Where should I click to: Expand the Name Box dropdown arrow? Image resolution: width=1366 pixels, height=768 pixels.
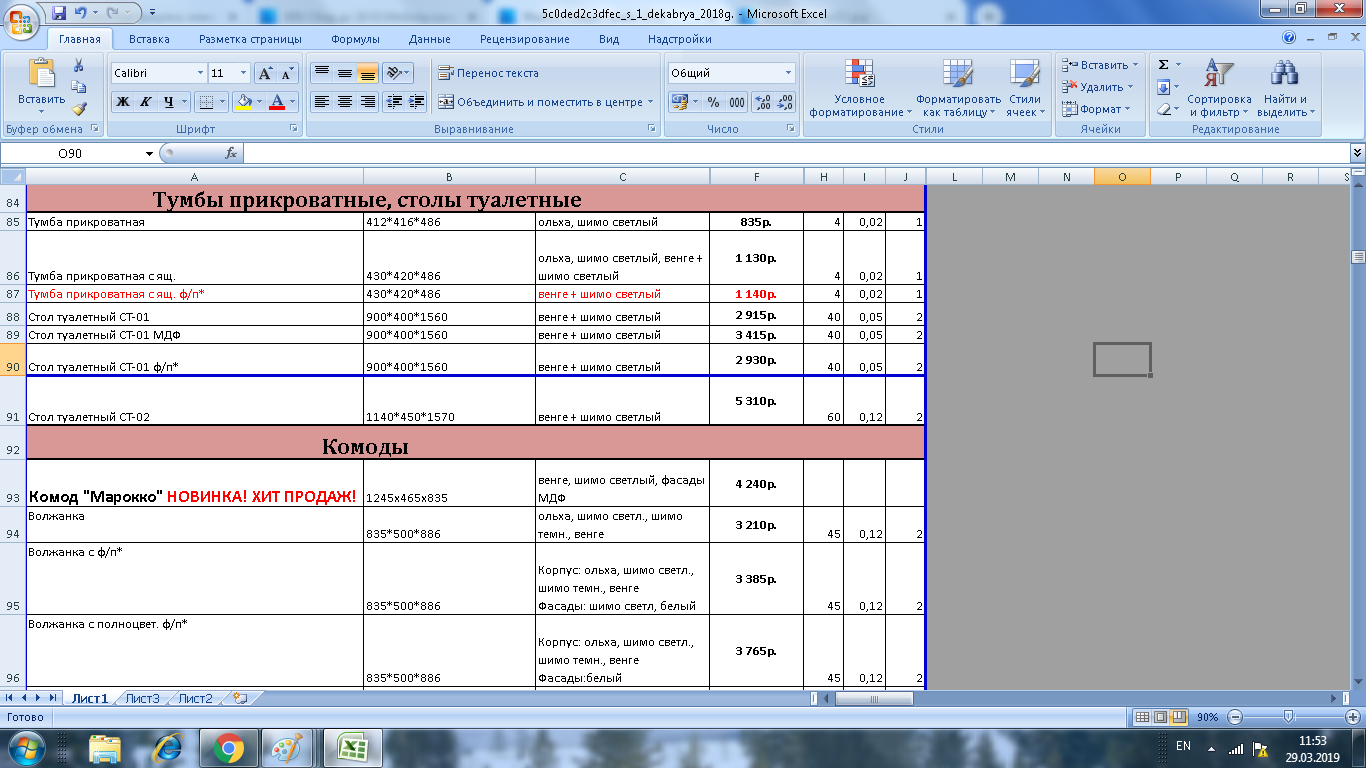[x=150, y=154]
